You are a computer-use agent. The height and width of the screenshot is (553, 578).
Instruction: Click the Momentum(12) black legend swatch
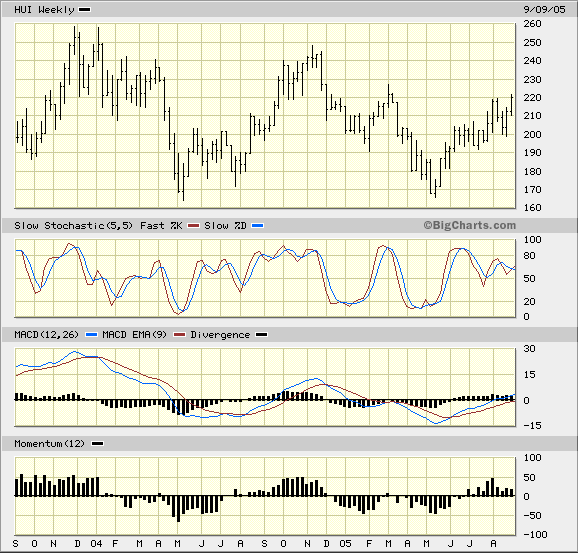tap(98, 444)
